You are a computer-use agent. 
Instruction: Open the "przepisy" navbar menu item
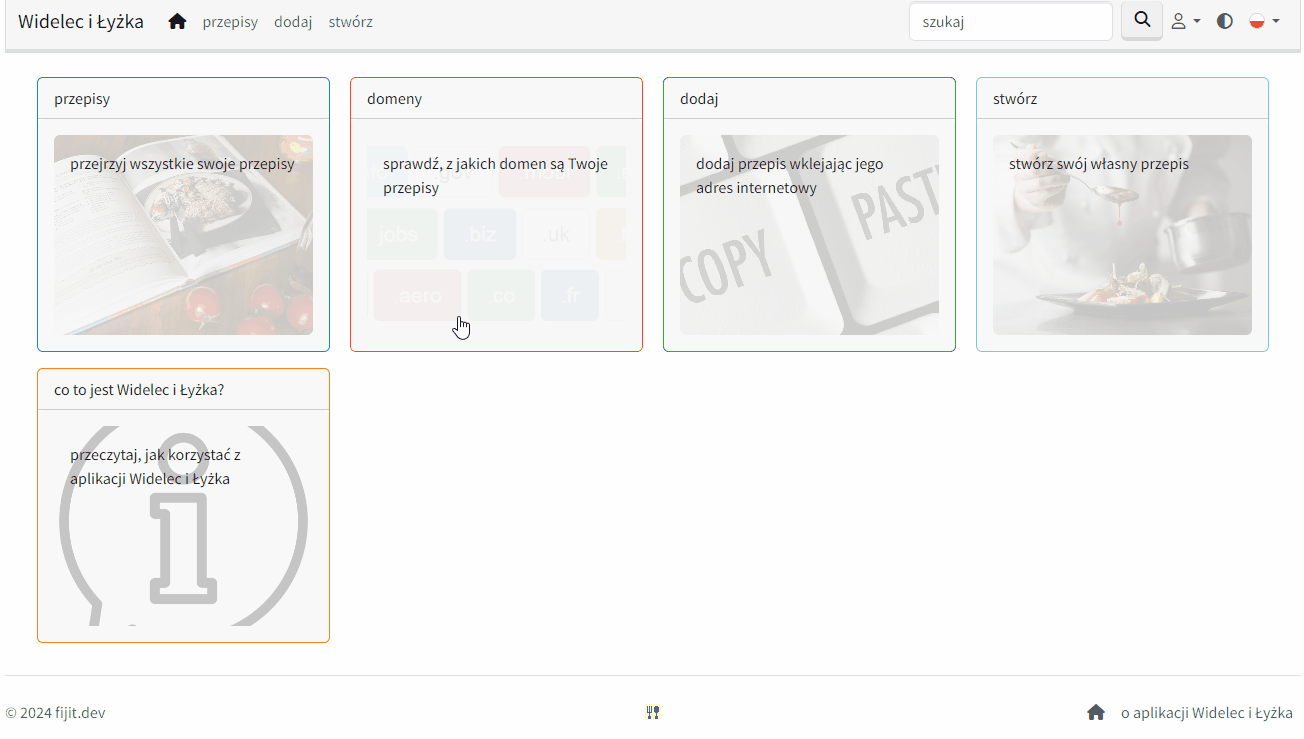(230, 21)
